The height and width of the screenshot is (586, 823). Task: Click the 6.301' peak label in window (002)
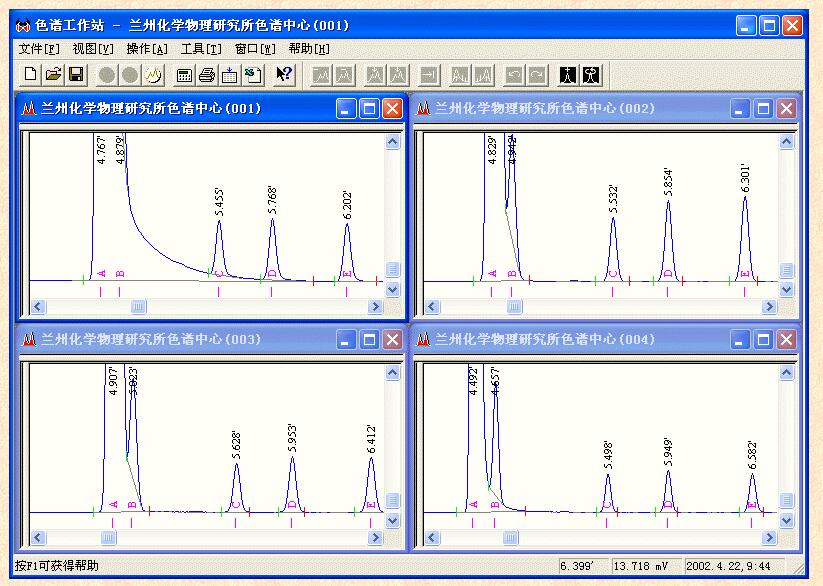745,179
